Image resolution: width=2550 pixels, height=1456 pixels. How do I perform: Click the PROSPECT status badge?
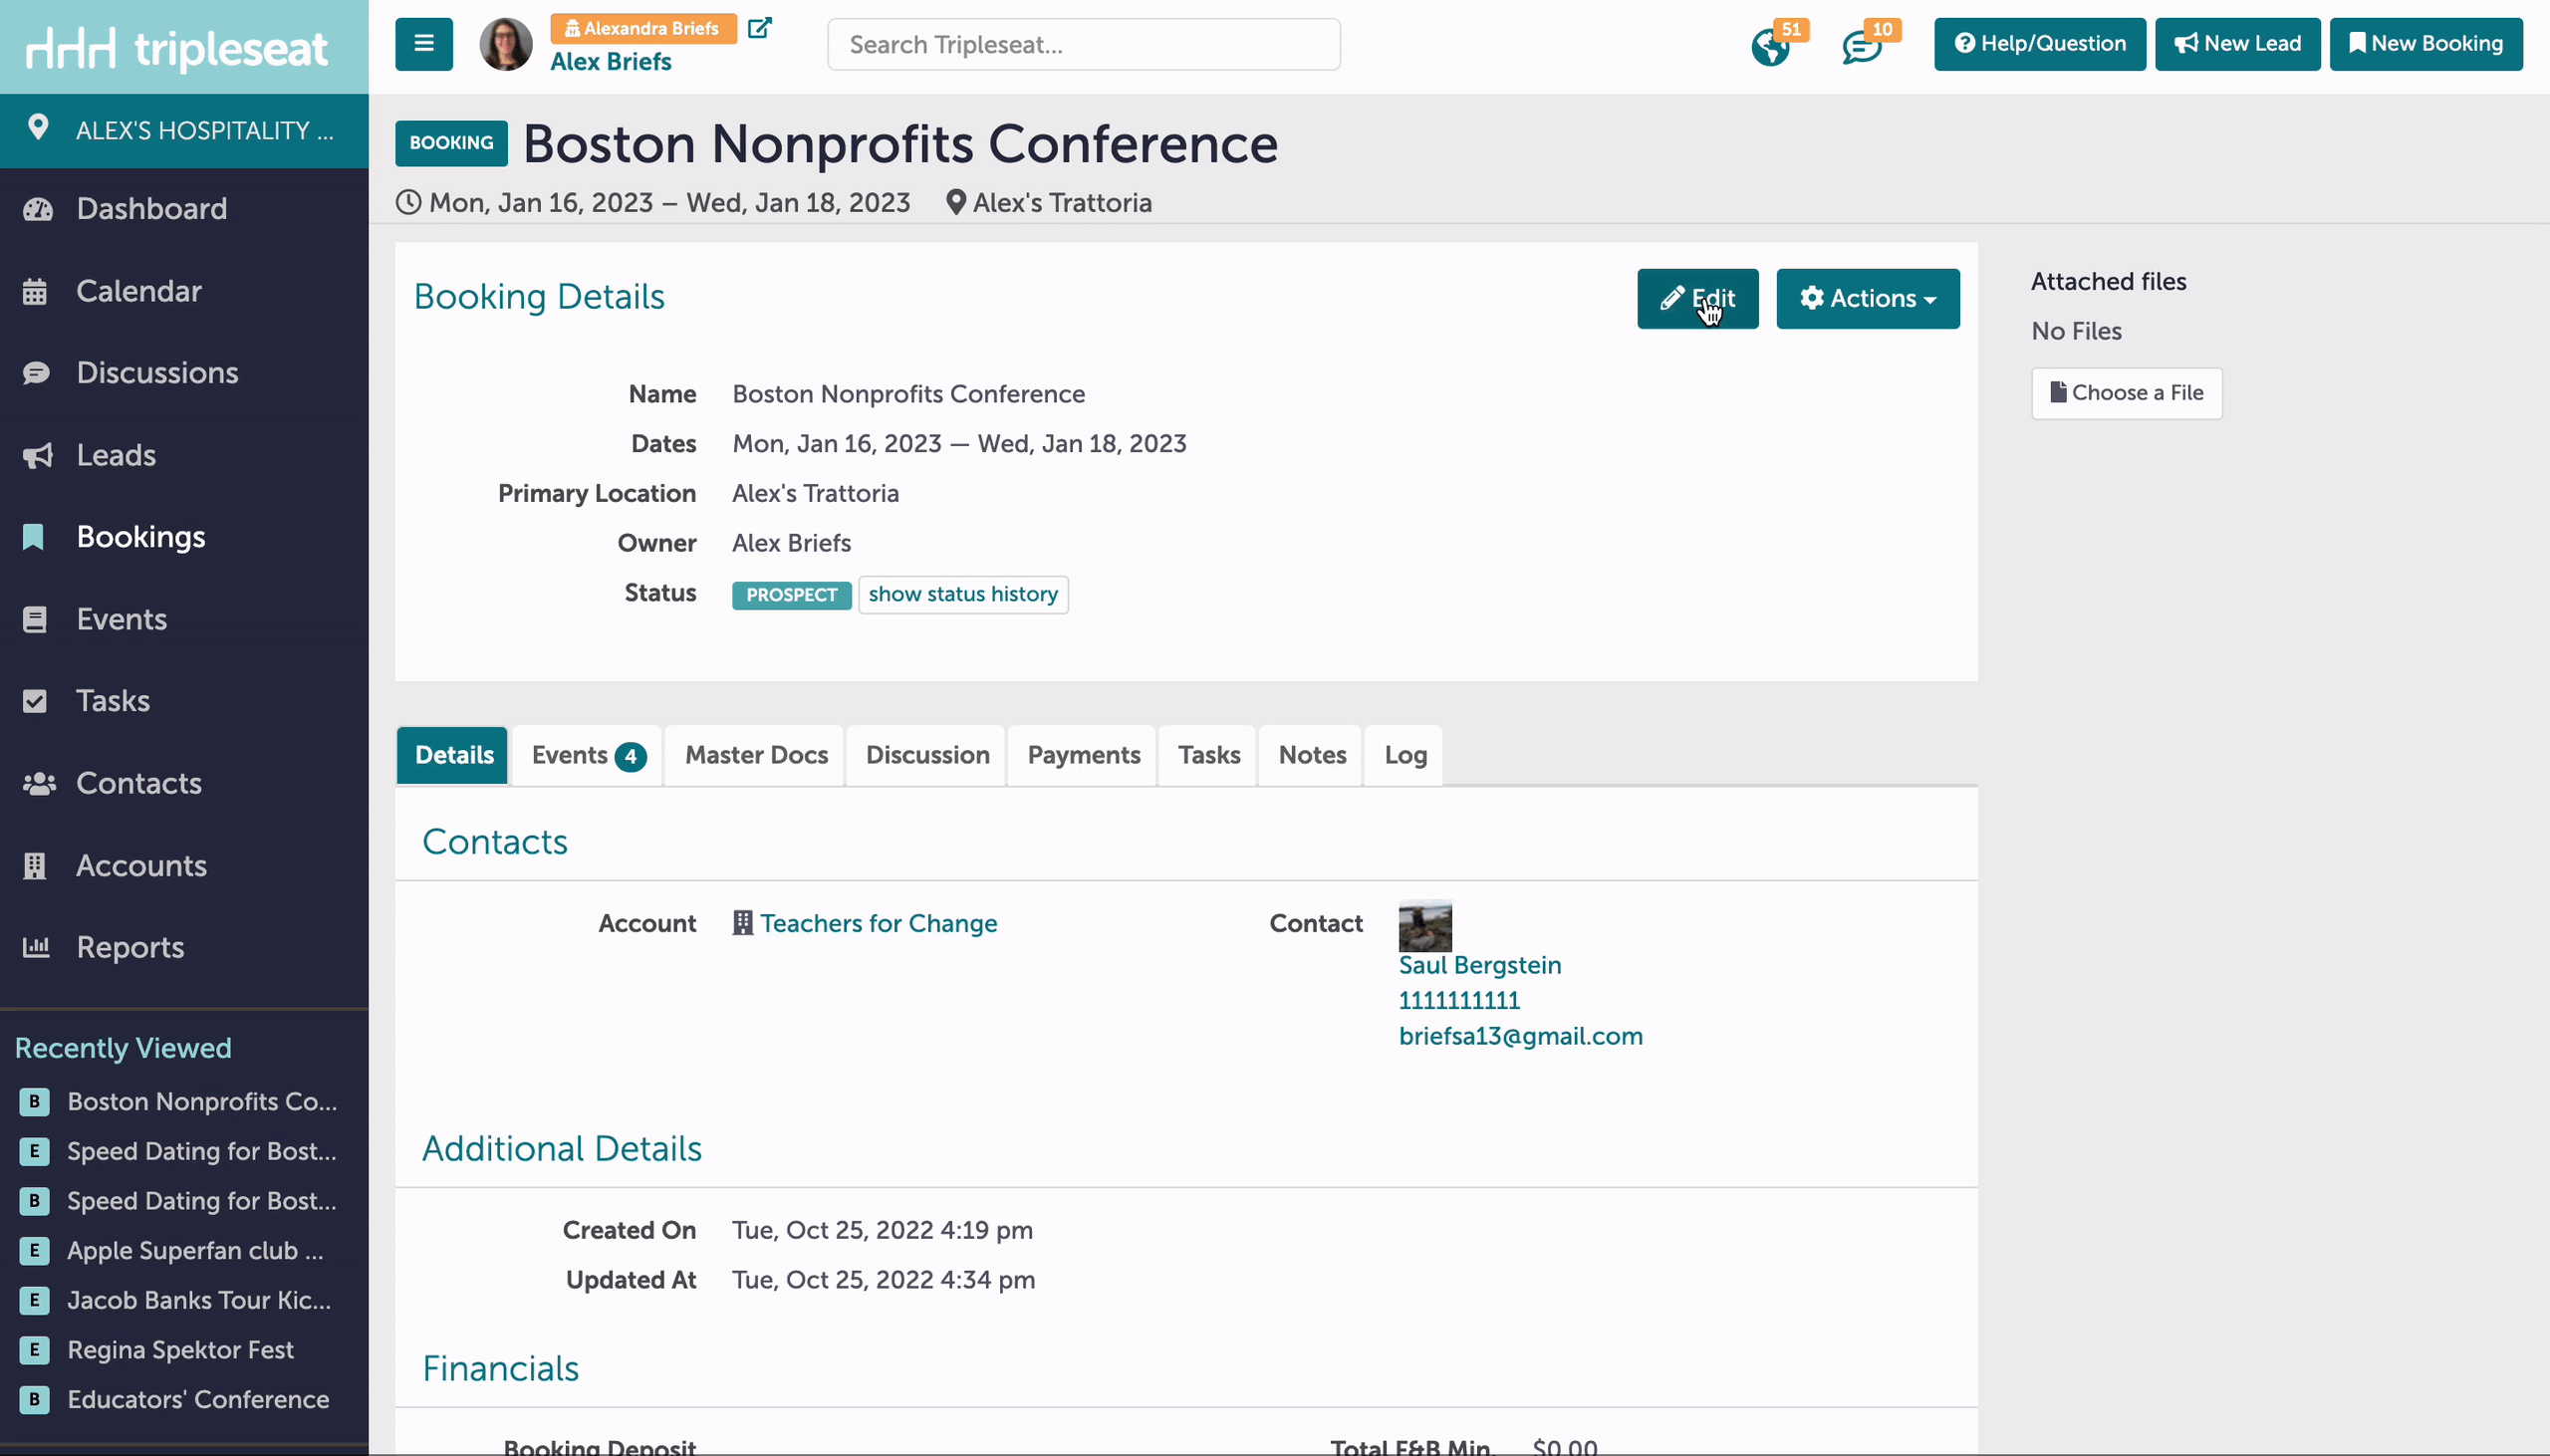pos(791,595)
